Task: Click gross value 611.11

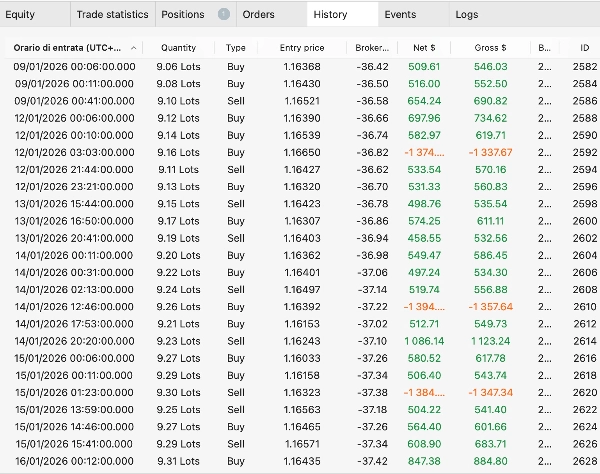Action: coord(490,221)
